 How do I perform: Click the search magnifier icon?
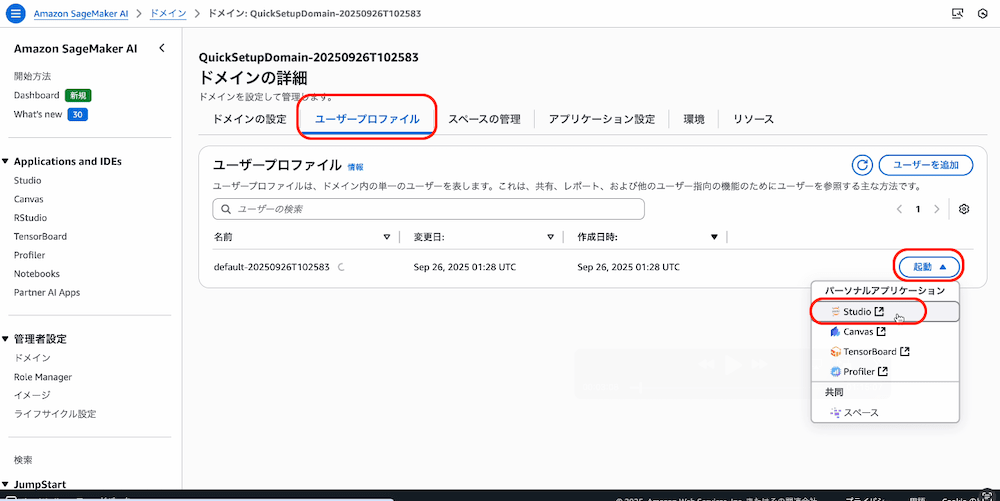click(226, 209)
